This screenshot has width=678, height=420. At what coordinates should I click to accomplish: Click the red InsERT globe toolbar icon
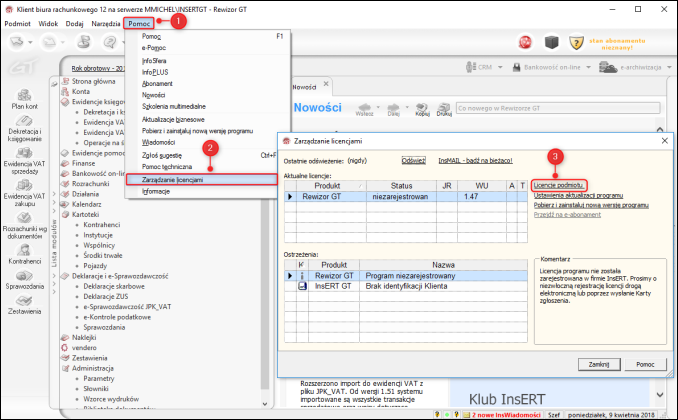pos(525,42)
